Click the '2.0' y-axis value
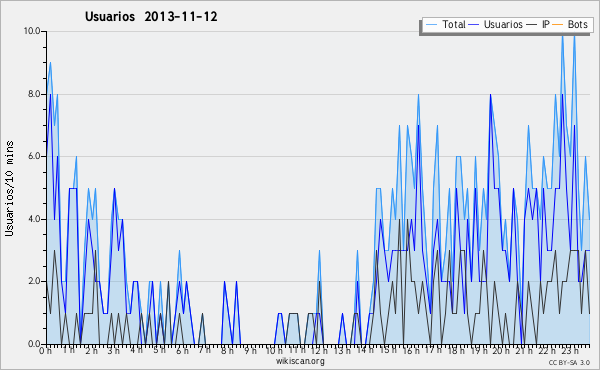Image resolution: width=600 pixels, height=370 pixels. coord(34,281)
